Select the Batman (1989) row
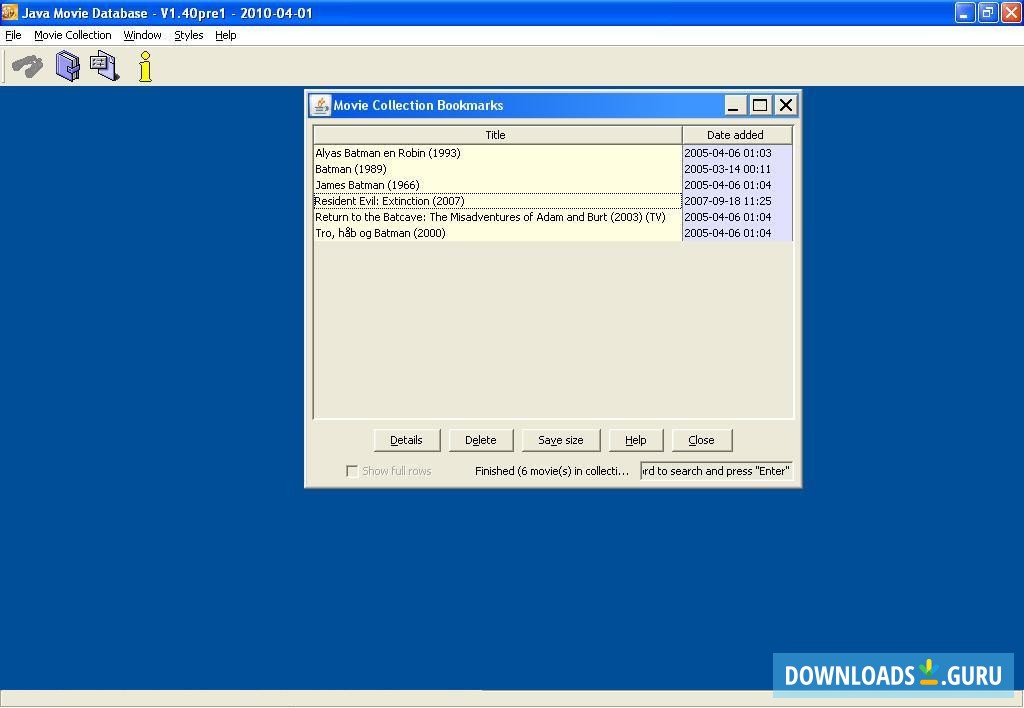This screenshot has height=708, width=1024. [x=450, y=169]
